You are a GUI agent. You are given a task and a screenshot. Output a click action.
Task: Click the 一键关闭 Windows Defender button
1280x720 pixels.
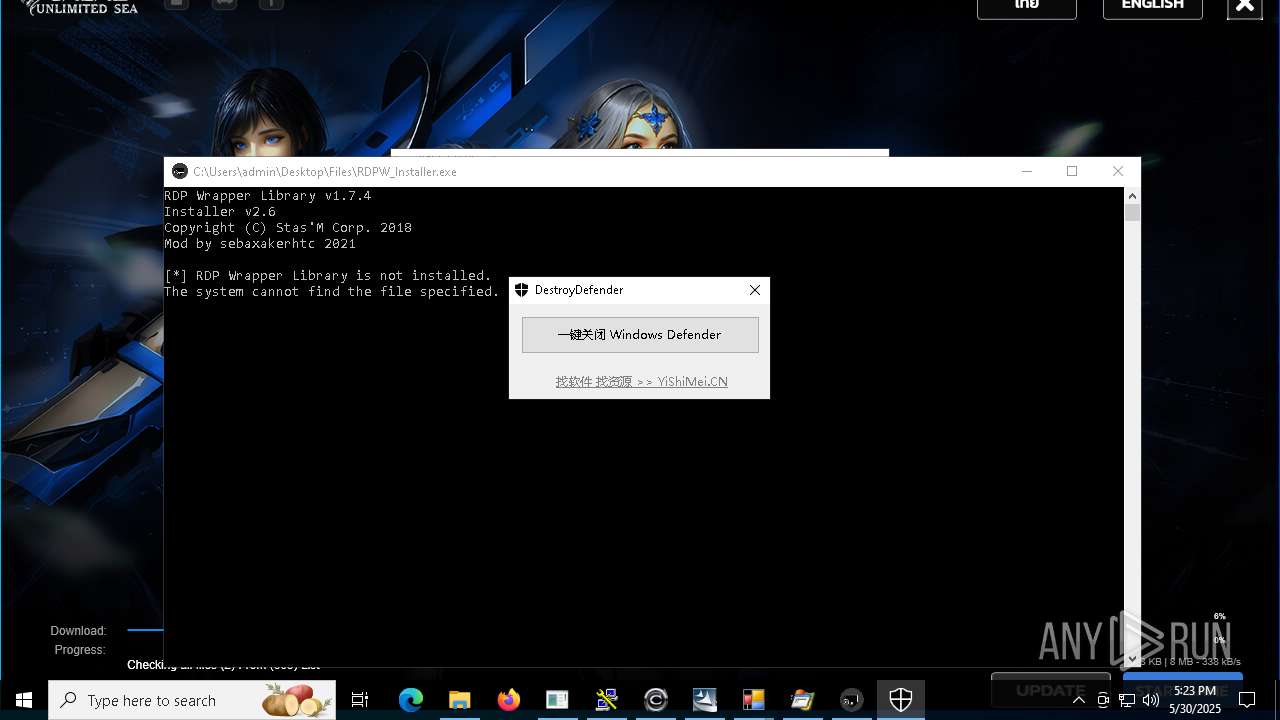pos(640,335)
